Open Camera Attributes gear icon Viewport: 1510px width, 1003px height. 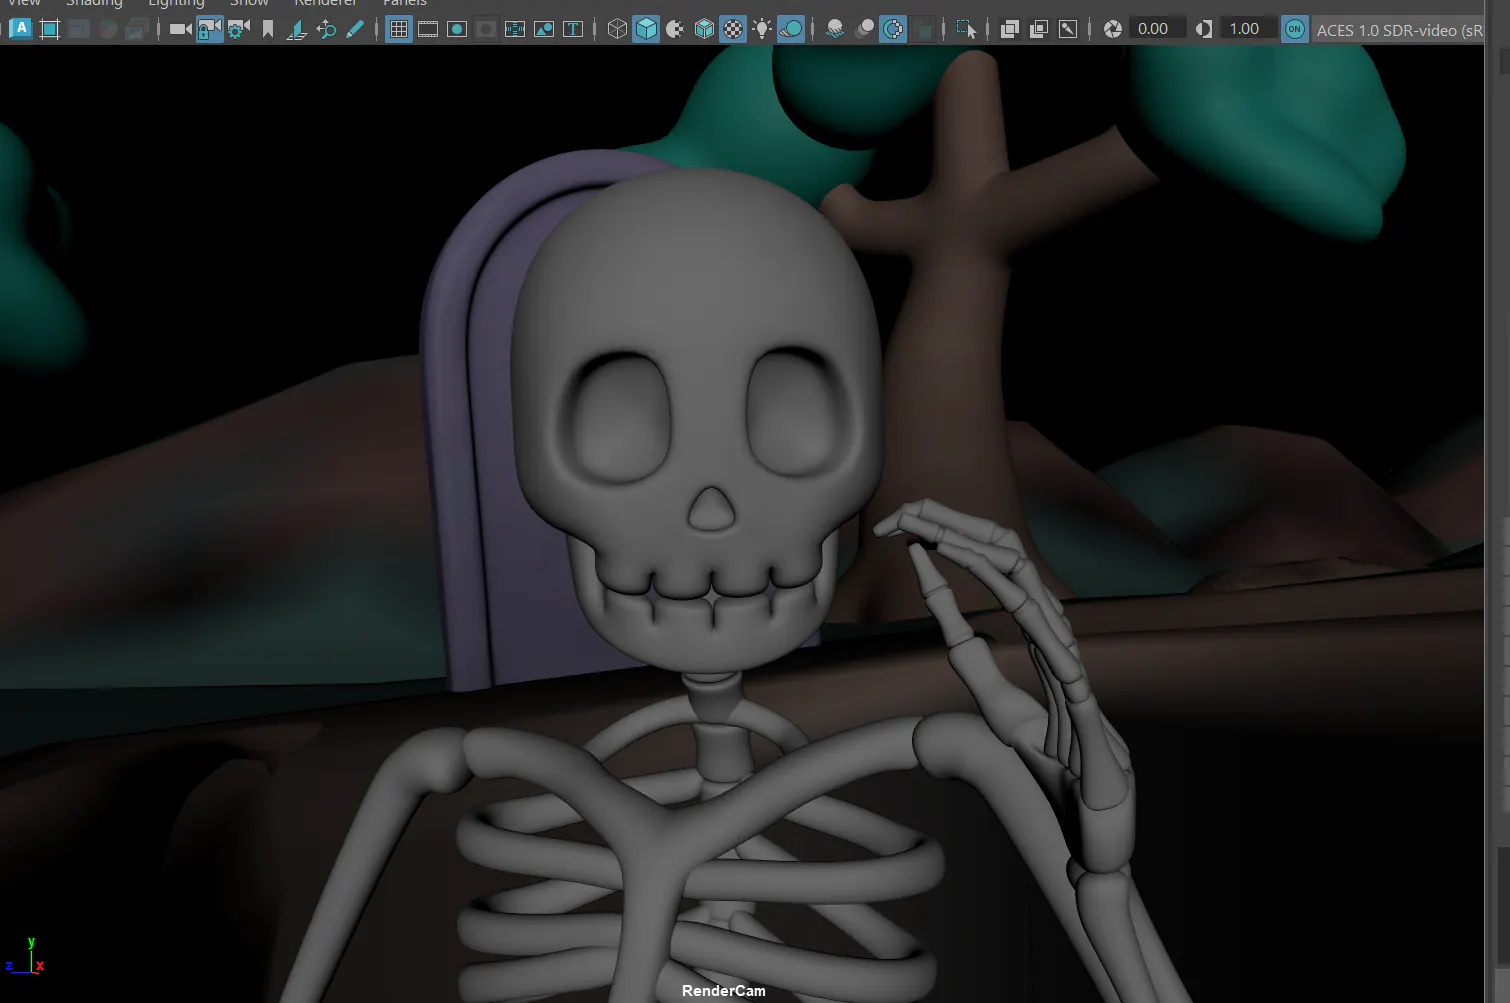[239, 29]
